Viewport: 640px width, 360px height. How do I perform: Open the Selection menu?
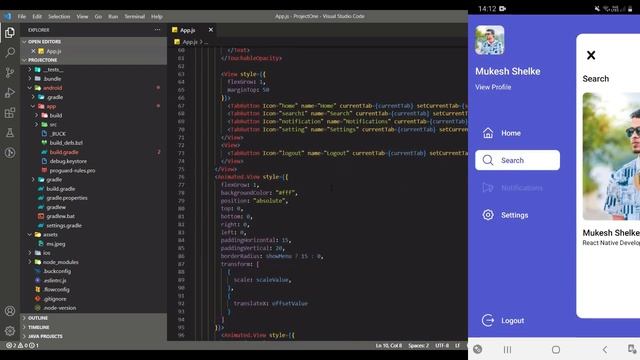point(59,16)
